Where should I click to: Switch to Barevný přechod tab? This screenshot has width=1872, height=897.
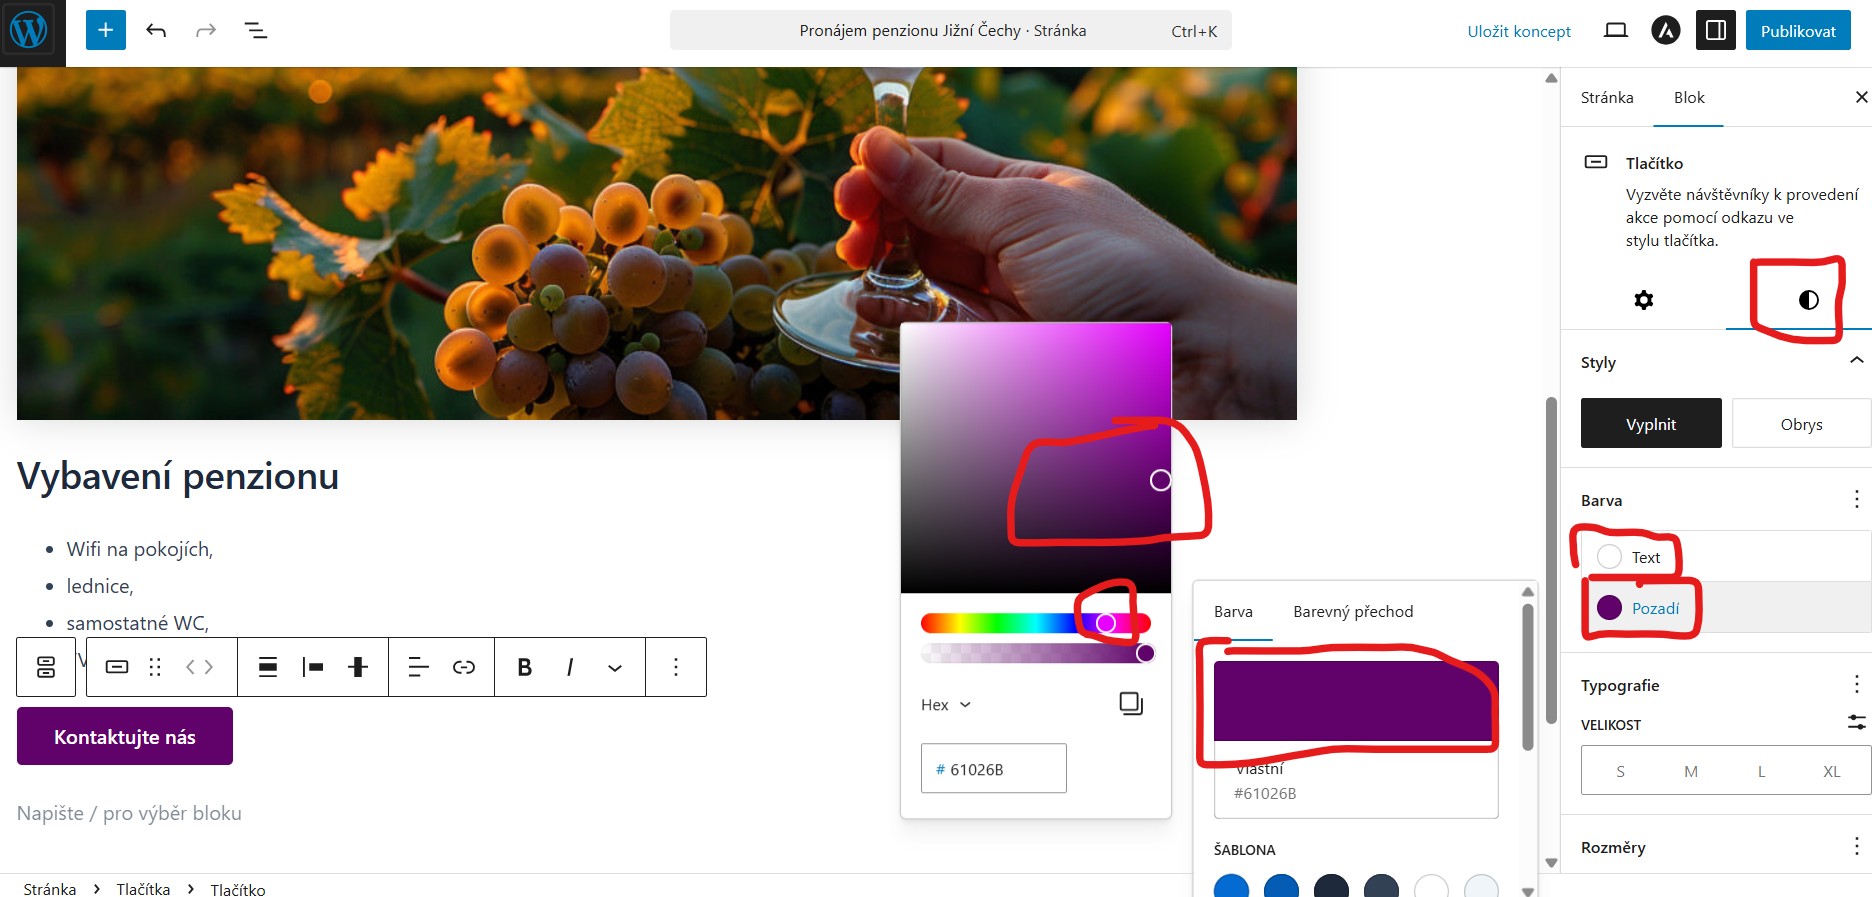(x=1353, y=611)
